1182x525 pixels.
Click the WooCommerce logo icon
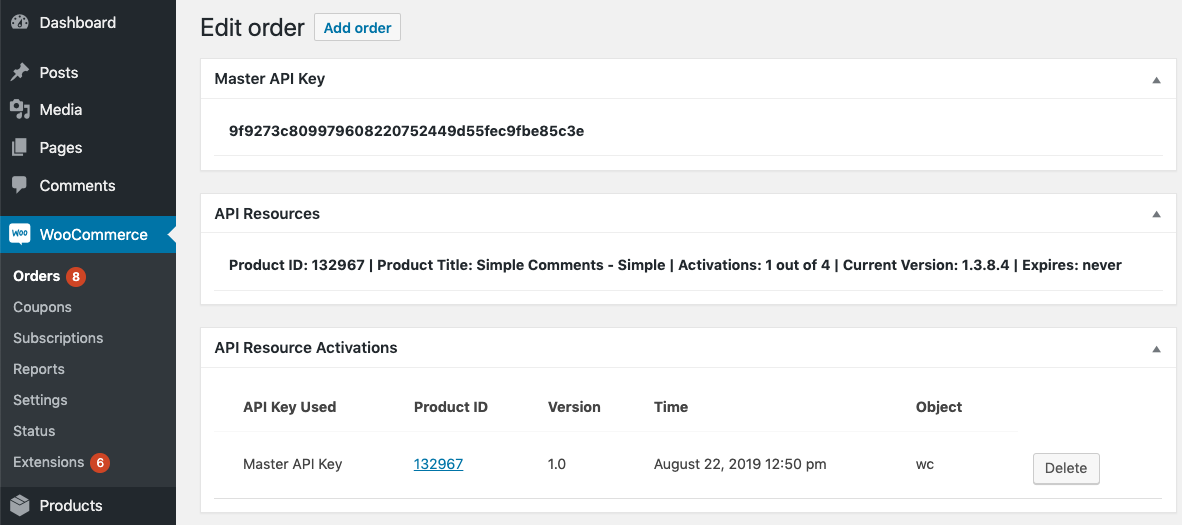[20, 234]
